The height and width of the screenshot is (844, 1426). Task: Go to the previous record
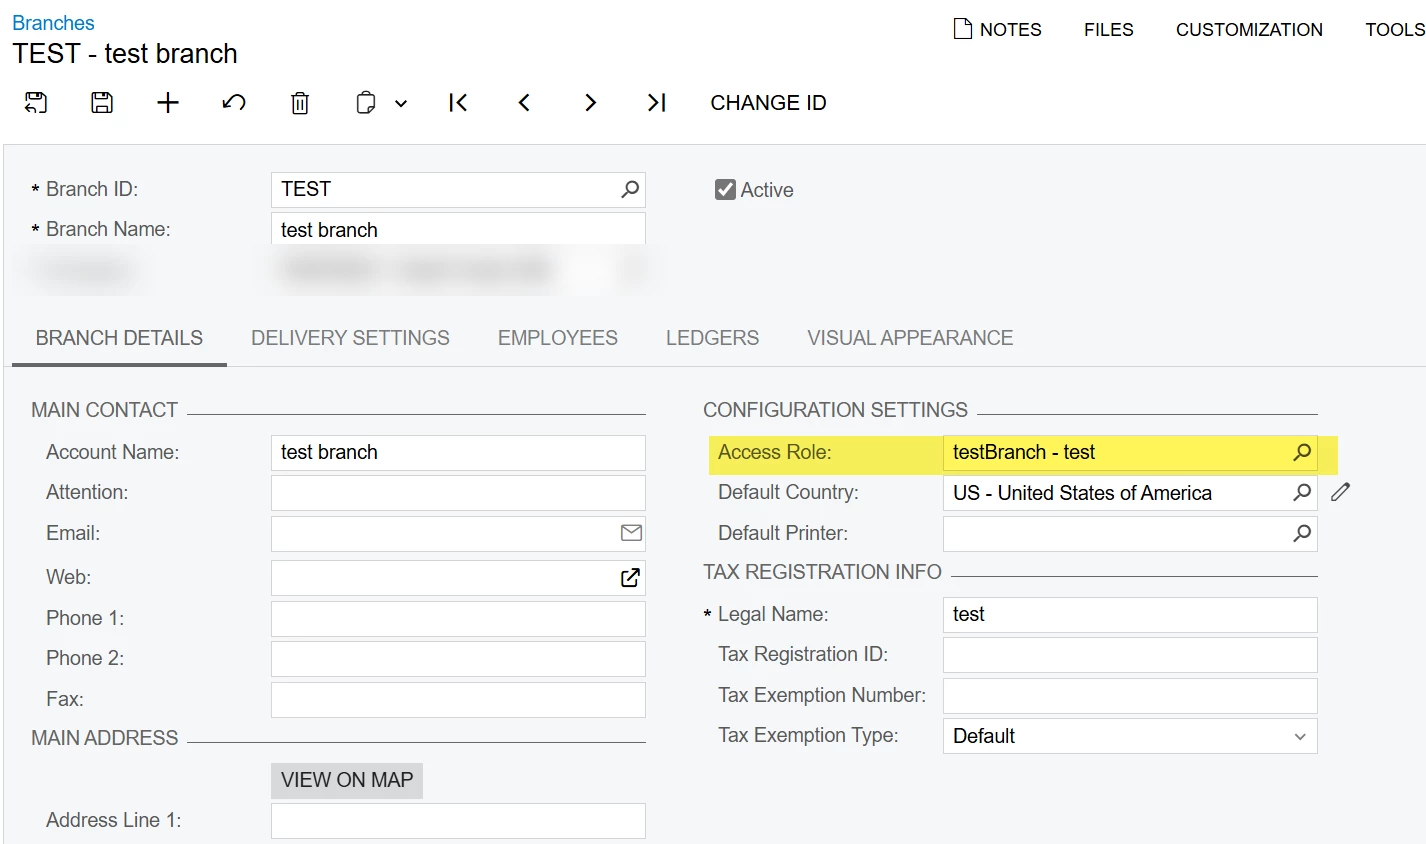click(524, 102)
